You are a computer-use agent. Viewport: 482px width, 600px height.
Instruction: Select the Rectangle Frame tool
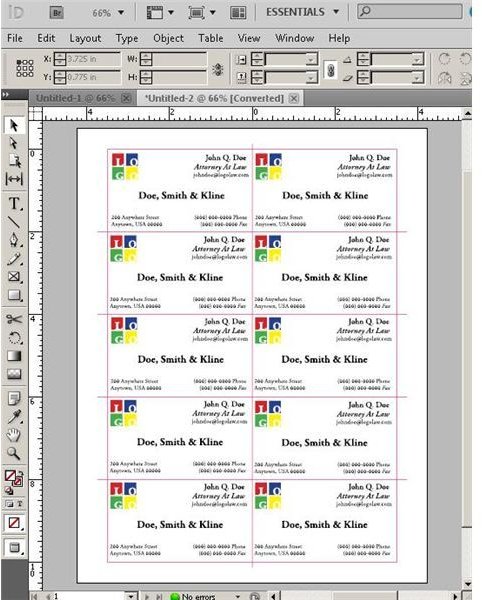pyautogui.click(x=14, y=277)
